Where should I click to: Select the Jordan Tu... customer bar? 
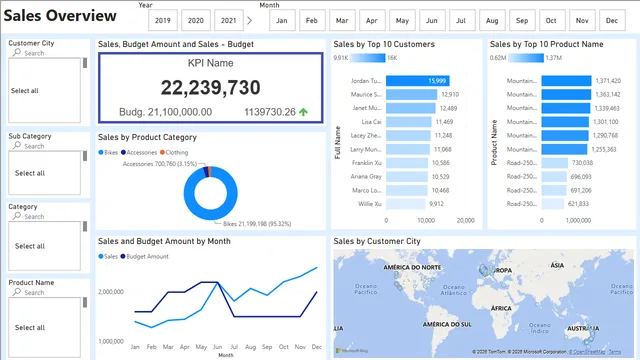[418, 81]
